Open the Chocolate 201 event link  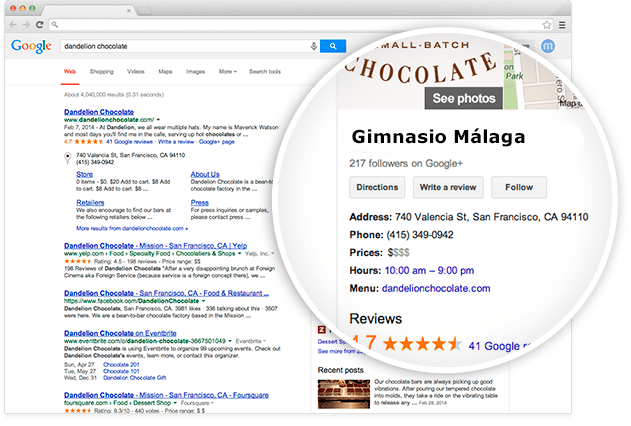pos(121,364)
